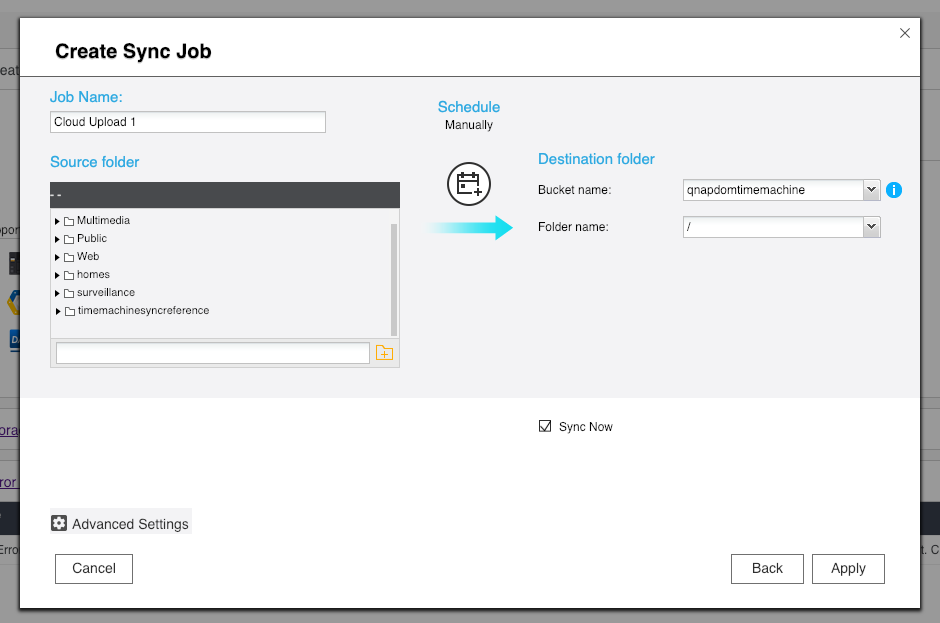
Task: Select the homes folder icon
Action: click(x=69, y=275)
